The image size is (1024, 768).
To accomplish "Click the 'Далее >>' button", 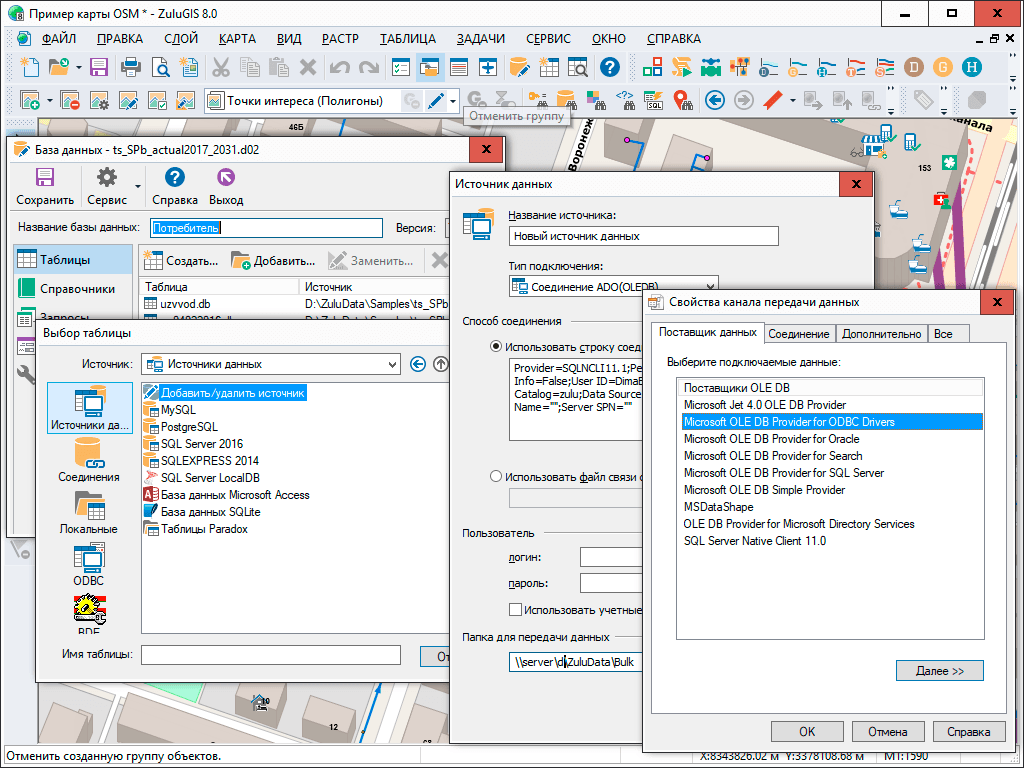I will (x=939, y=671).
